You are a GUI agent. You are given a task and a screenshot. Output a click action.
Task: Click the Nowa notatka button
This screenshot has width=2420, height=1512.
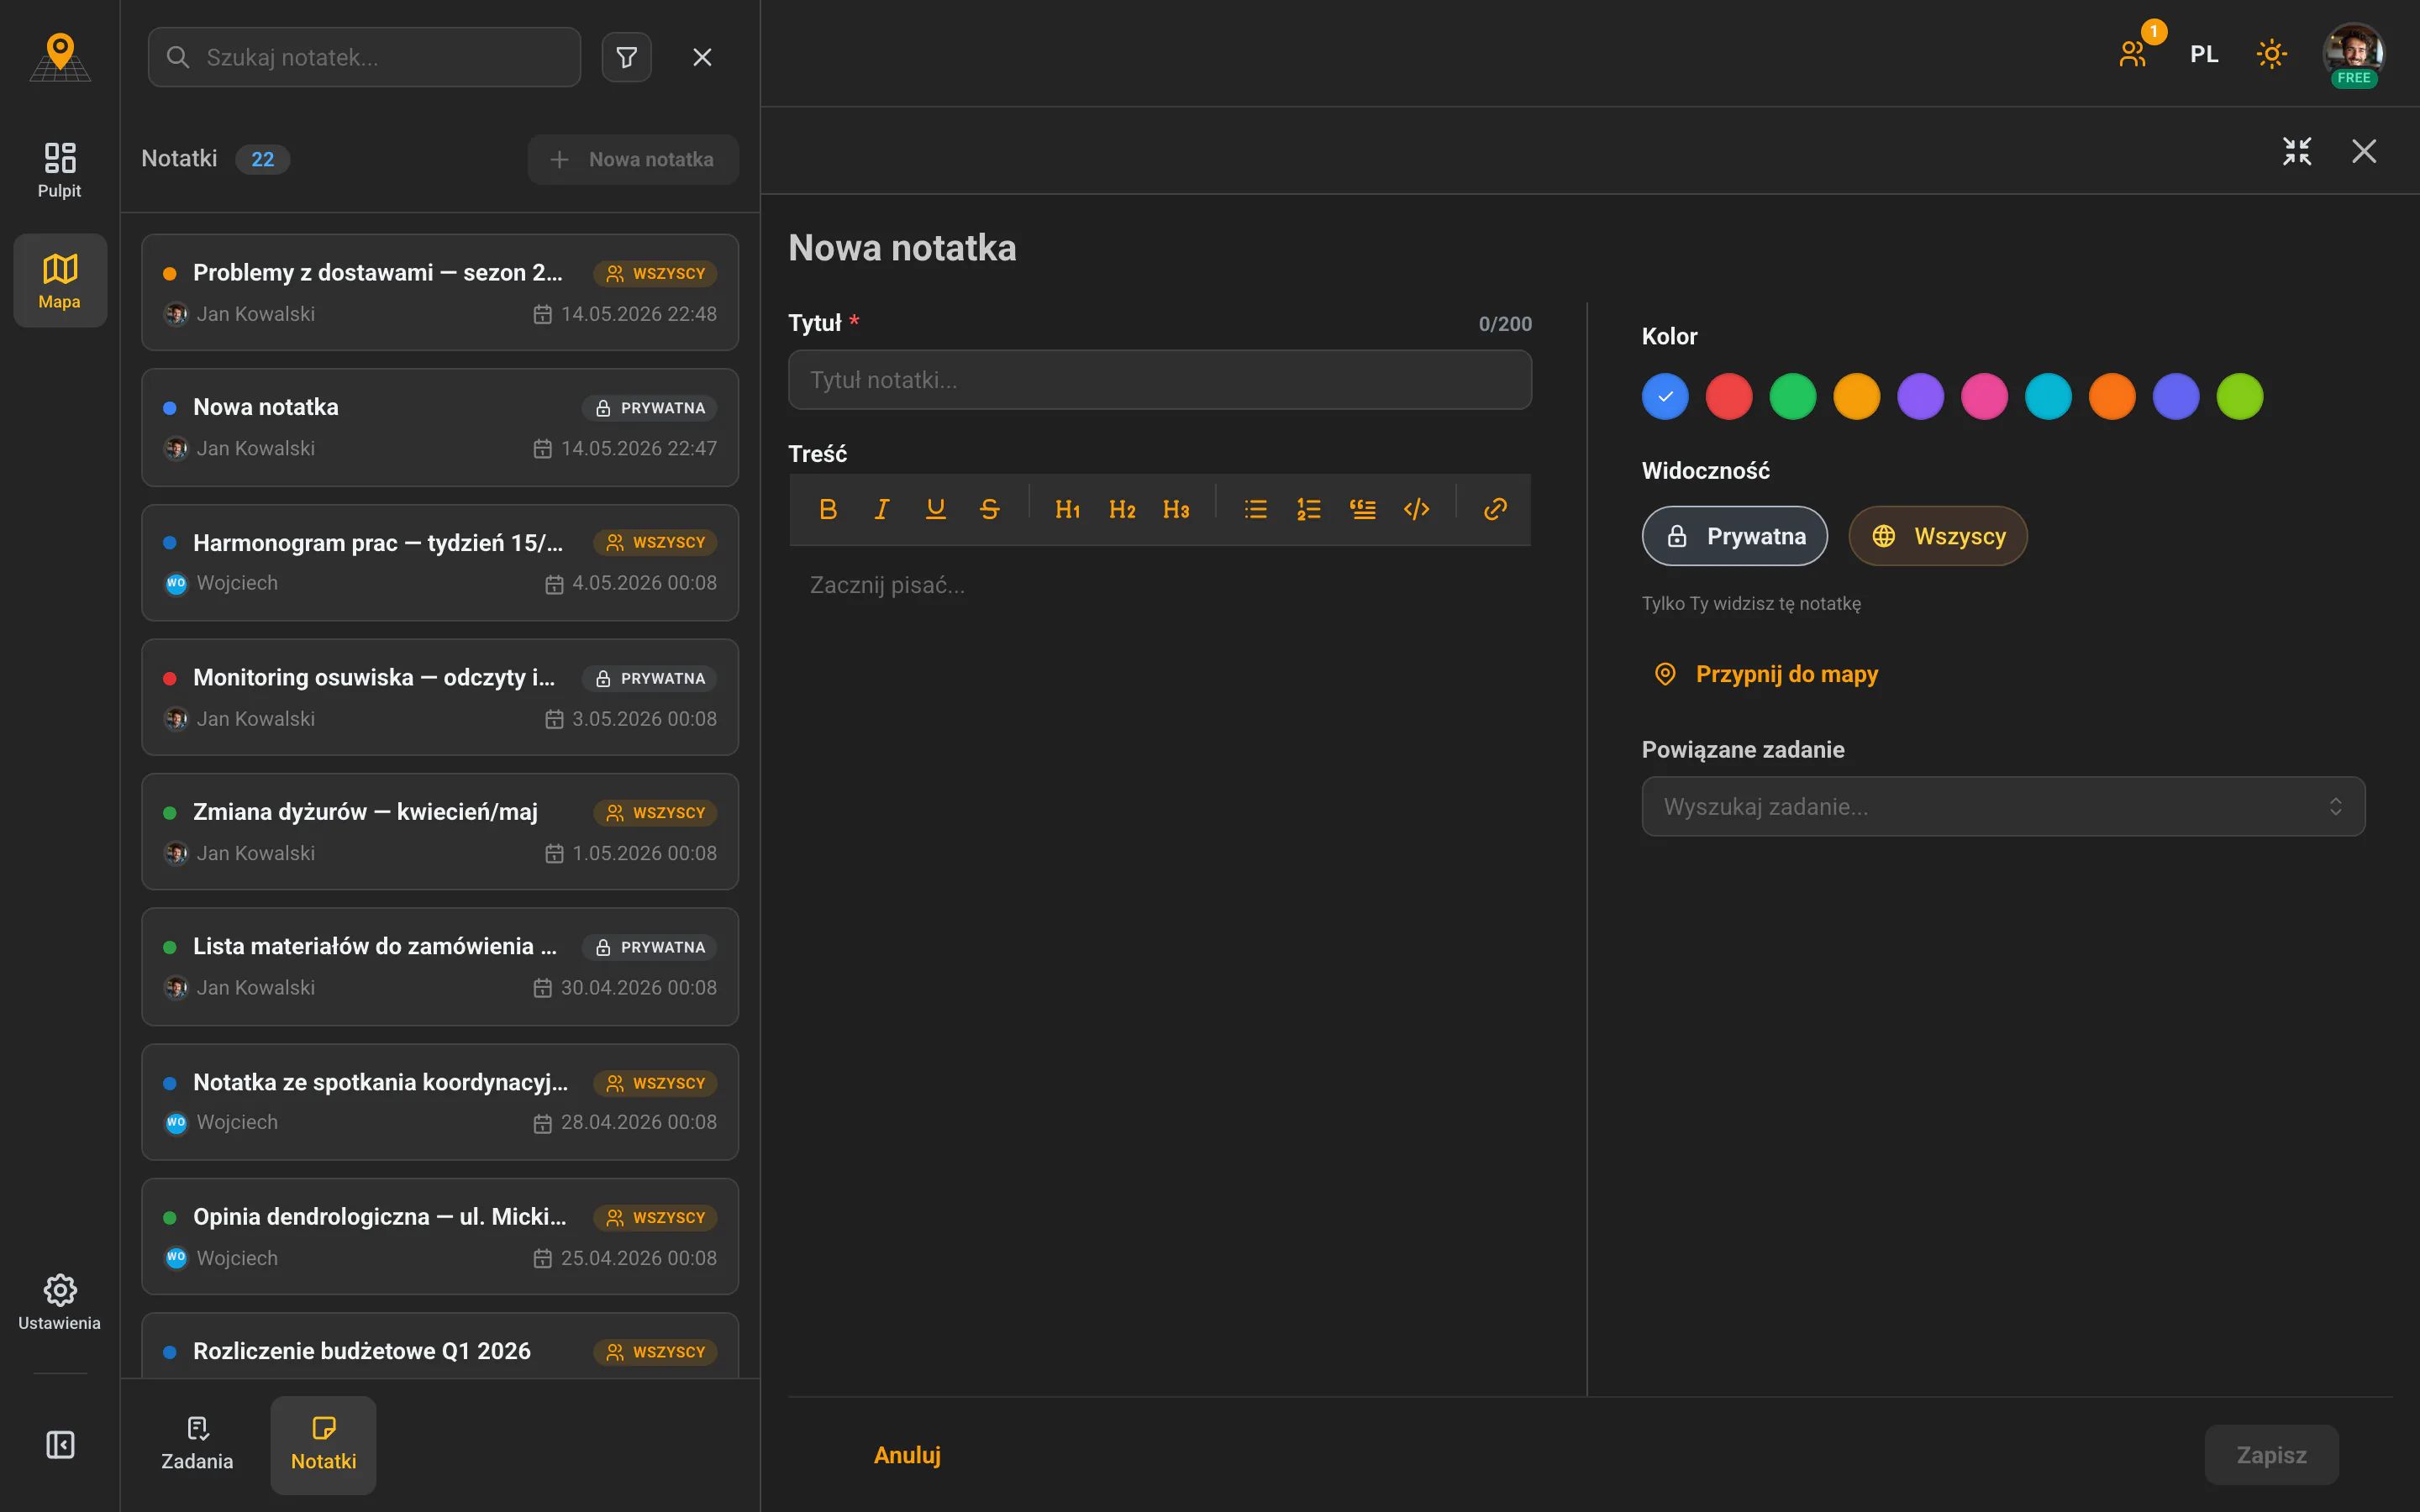point(633,159)
